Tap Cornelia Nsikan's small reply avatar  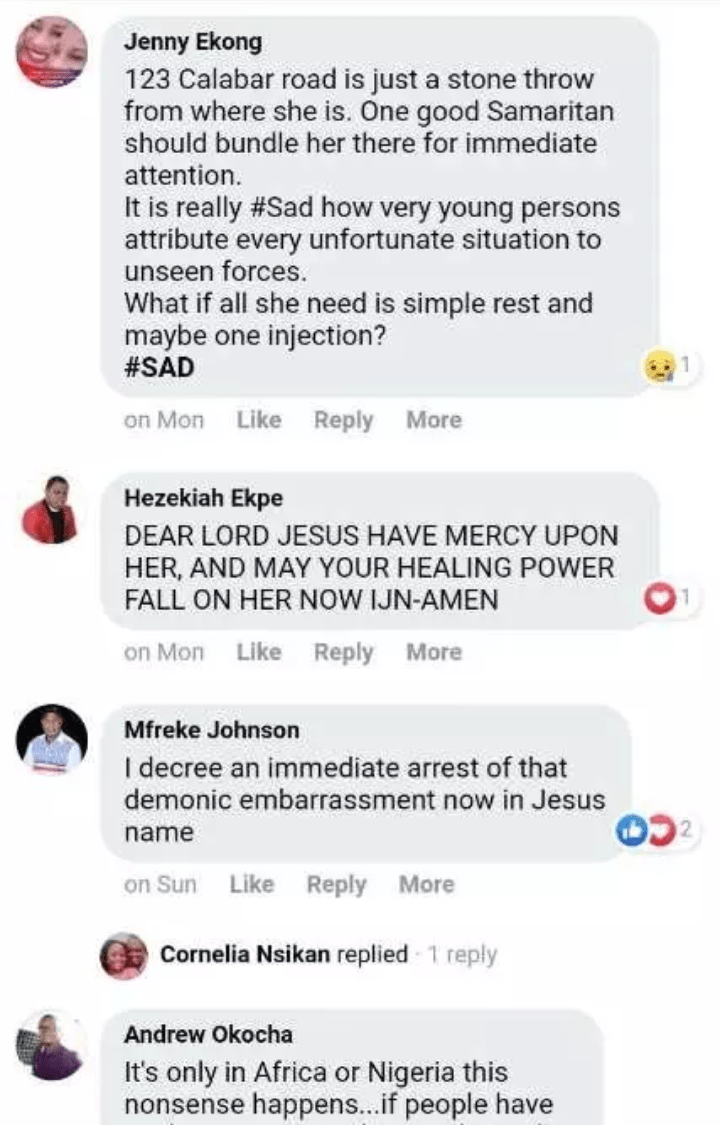coord(124,955)
